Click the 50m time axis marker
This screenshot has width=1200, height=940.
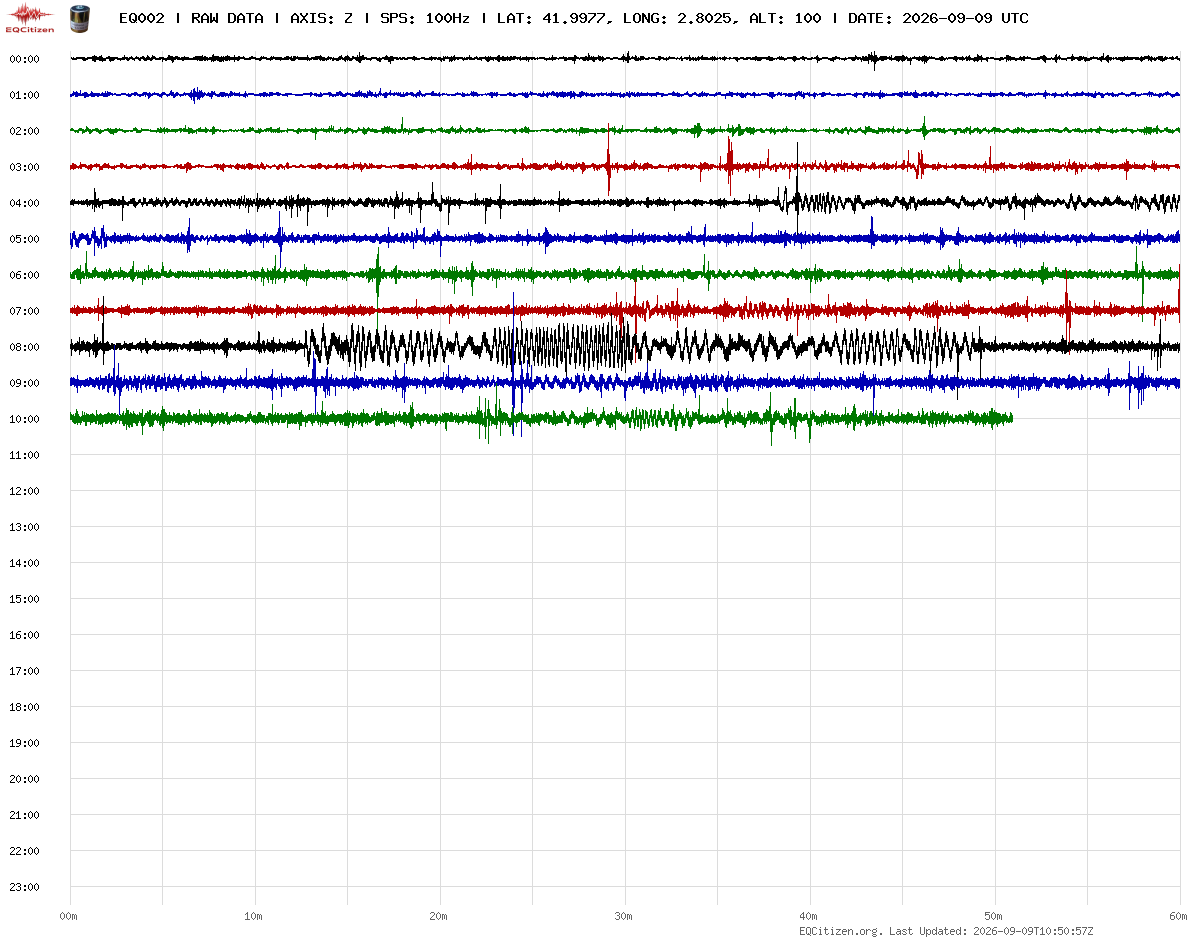(993, 916)
